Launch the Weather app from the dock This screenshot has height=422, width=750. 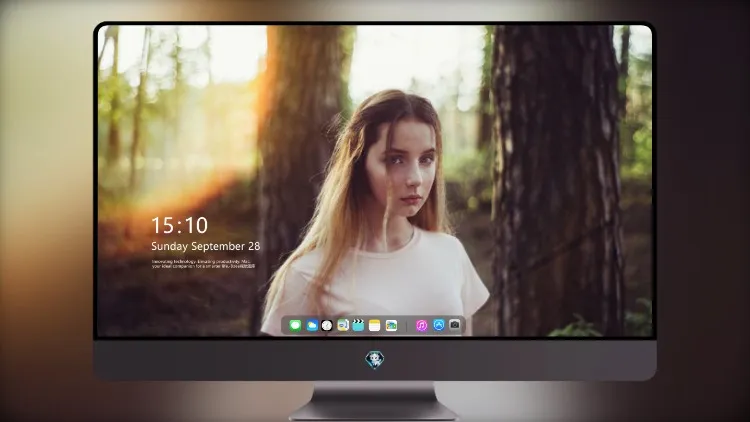tap(312, 326)
